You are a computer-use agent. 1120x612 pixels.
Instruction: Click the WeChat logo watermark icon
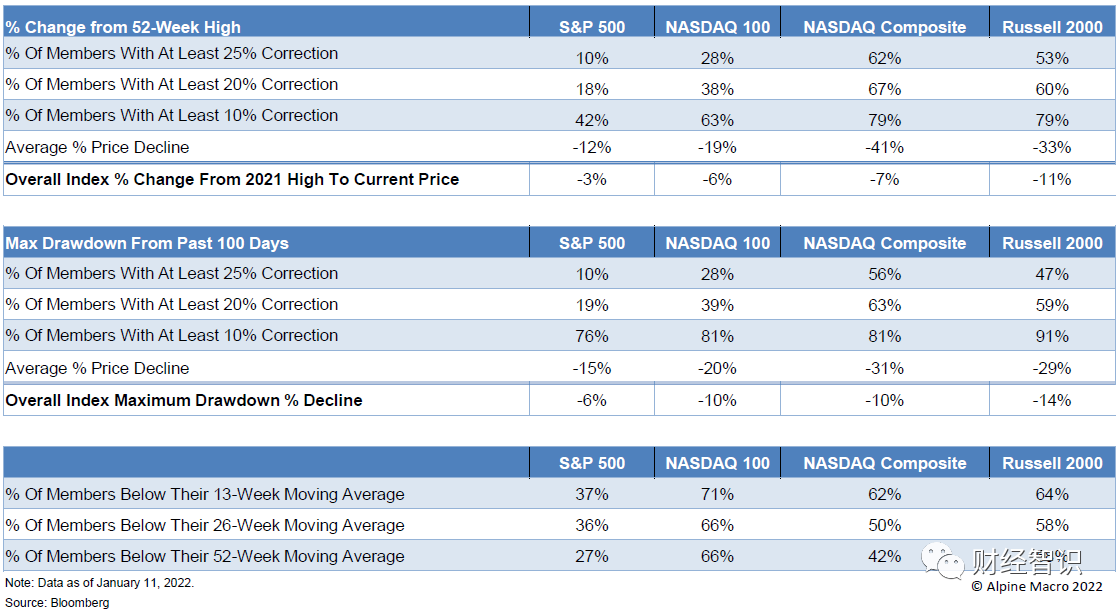[944, 560]
